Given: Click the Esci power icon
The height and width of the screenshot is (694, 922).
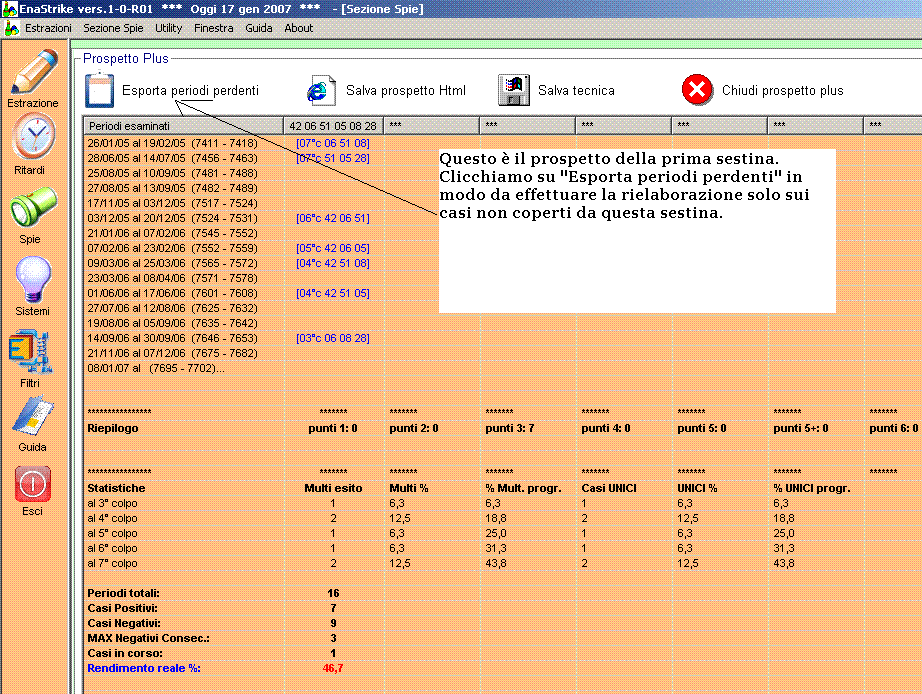Looking at the screenshot, I should coord(33,484).
